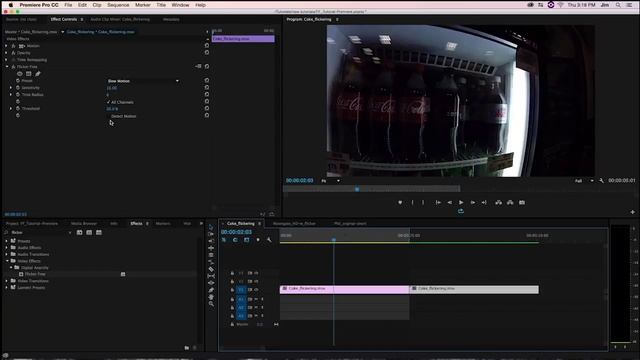Toggle animation stopwatch for Sensitivity
The height and width of the screenshot is (360, 640).
(18, 88)
